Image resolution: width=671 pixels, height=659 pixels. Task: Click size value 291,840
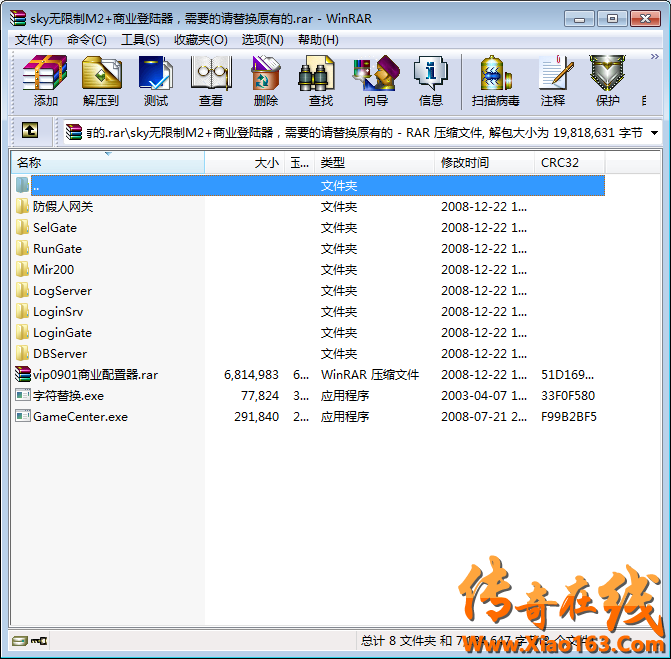[x=256, y=417]
